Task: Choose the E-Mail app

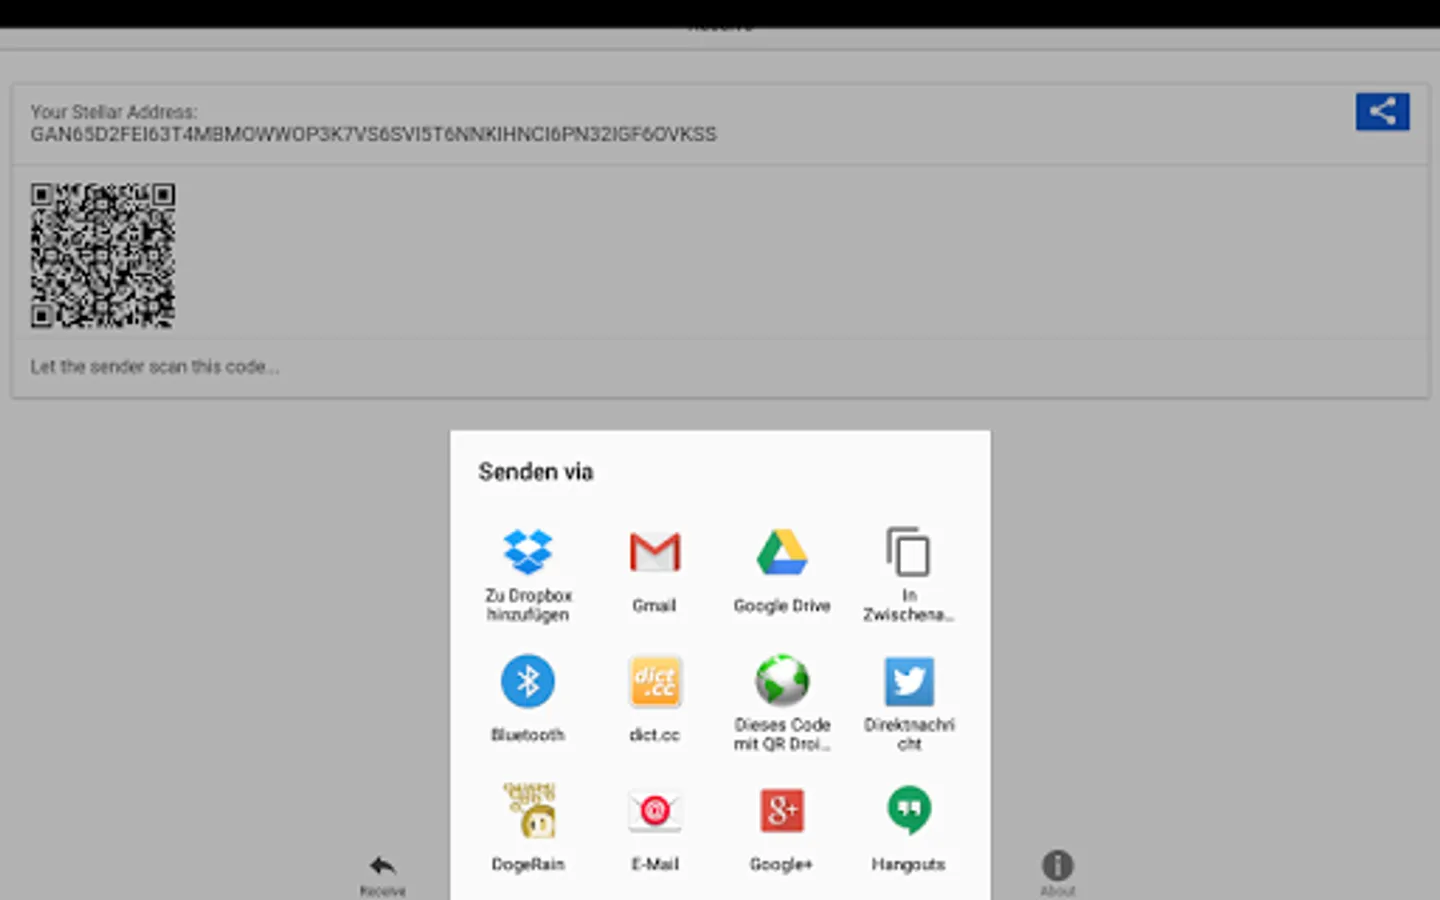Action: 655,828
